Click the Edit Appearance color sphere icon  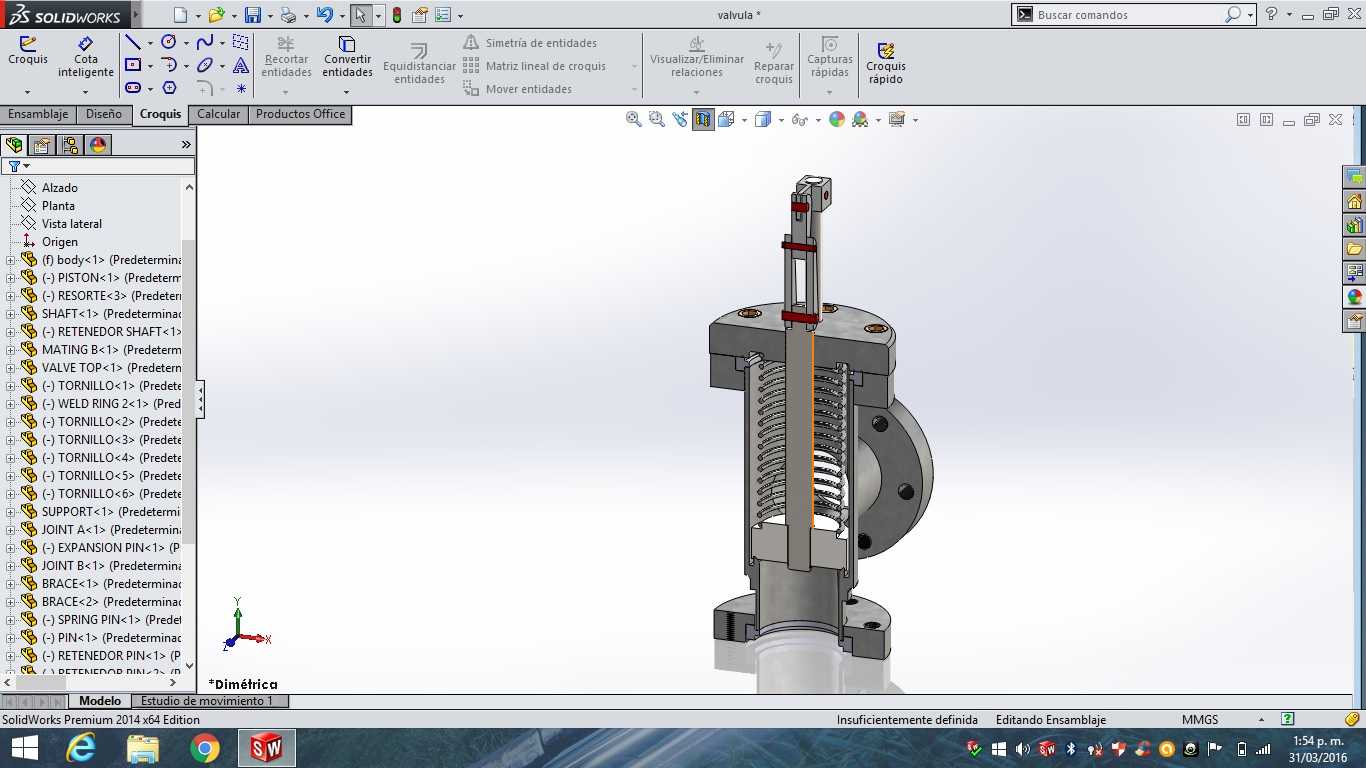pyautogui.click(x=836, y=119)
